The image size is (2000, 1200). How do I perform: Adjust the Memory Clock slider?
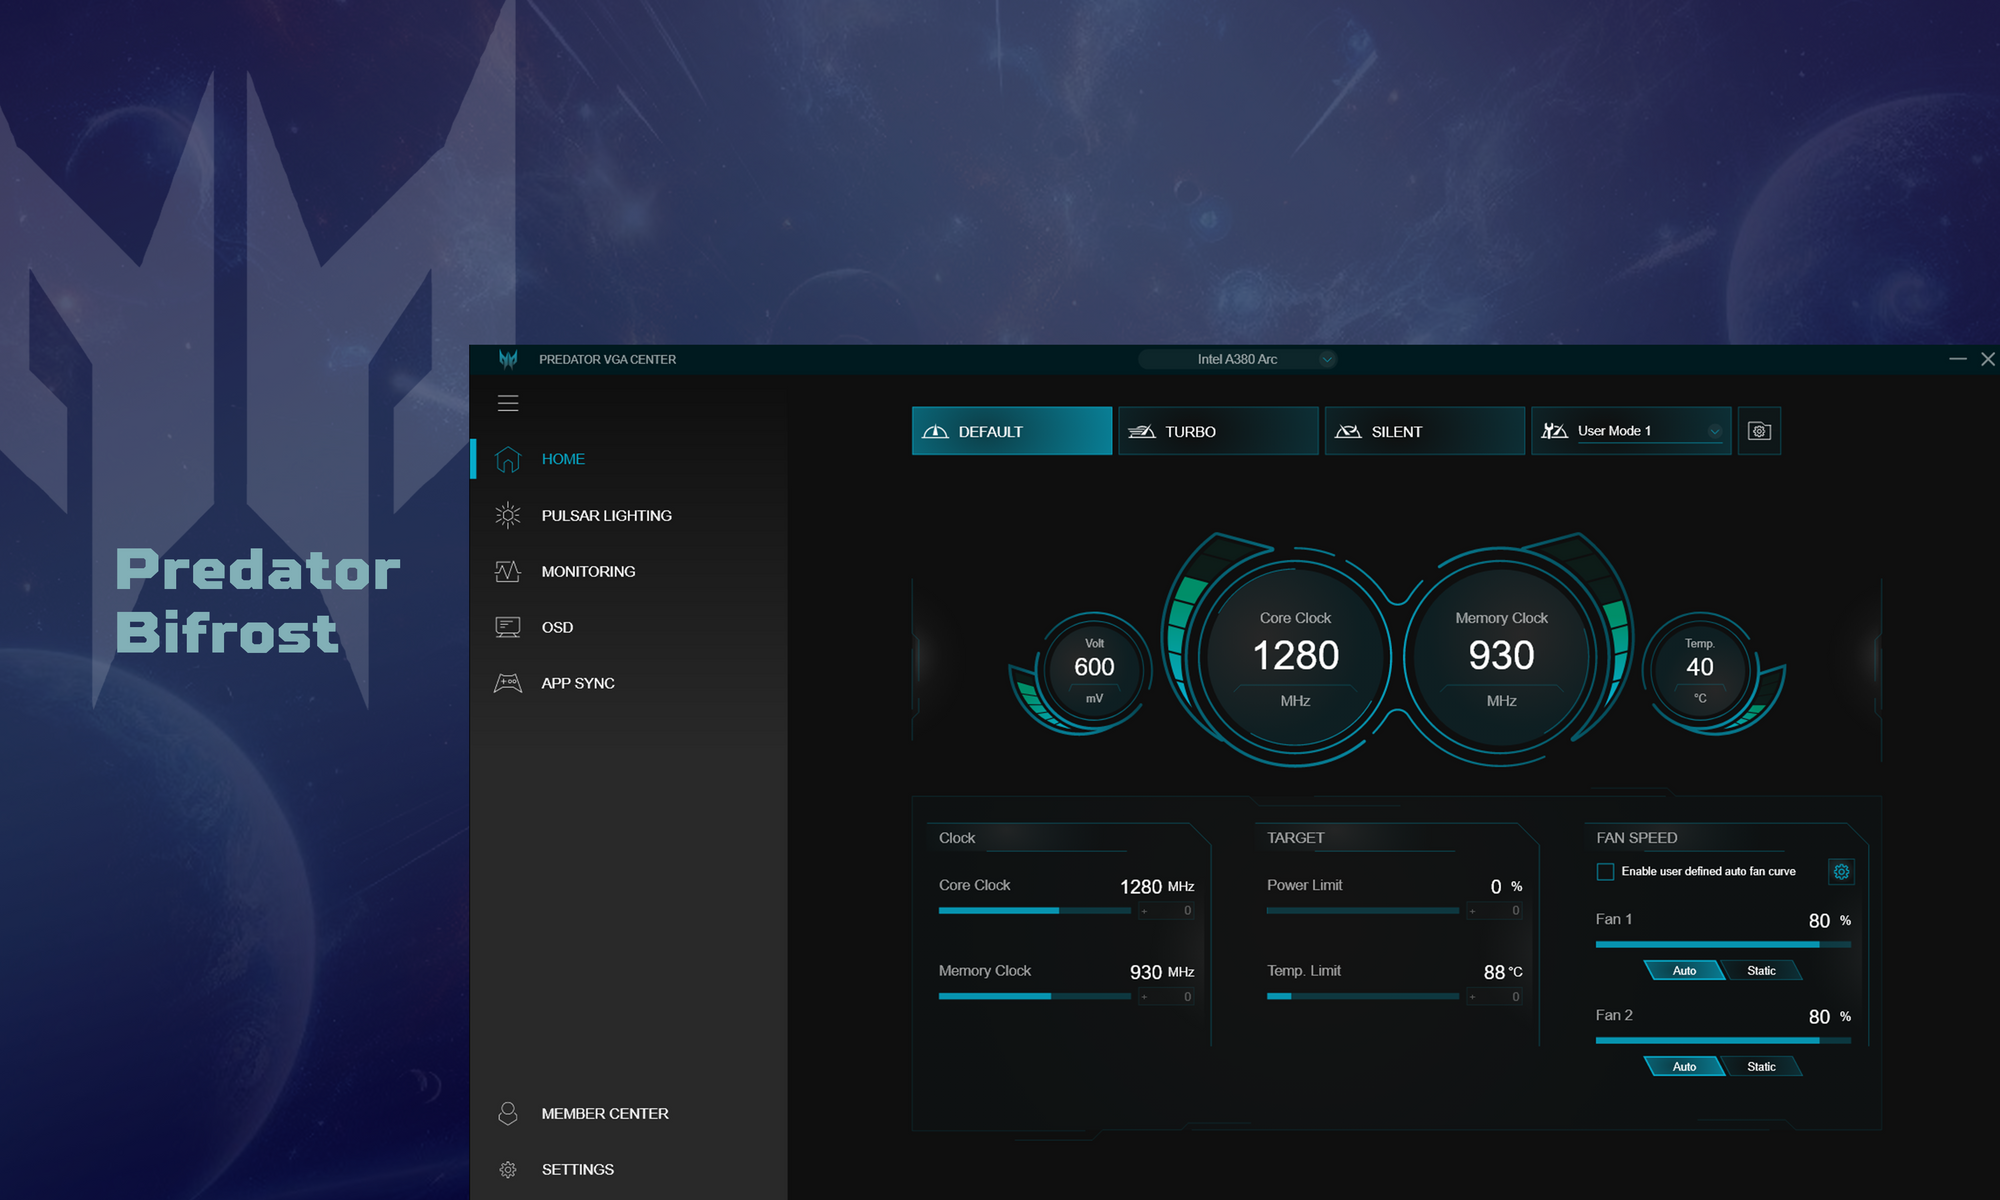1034,996
